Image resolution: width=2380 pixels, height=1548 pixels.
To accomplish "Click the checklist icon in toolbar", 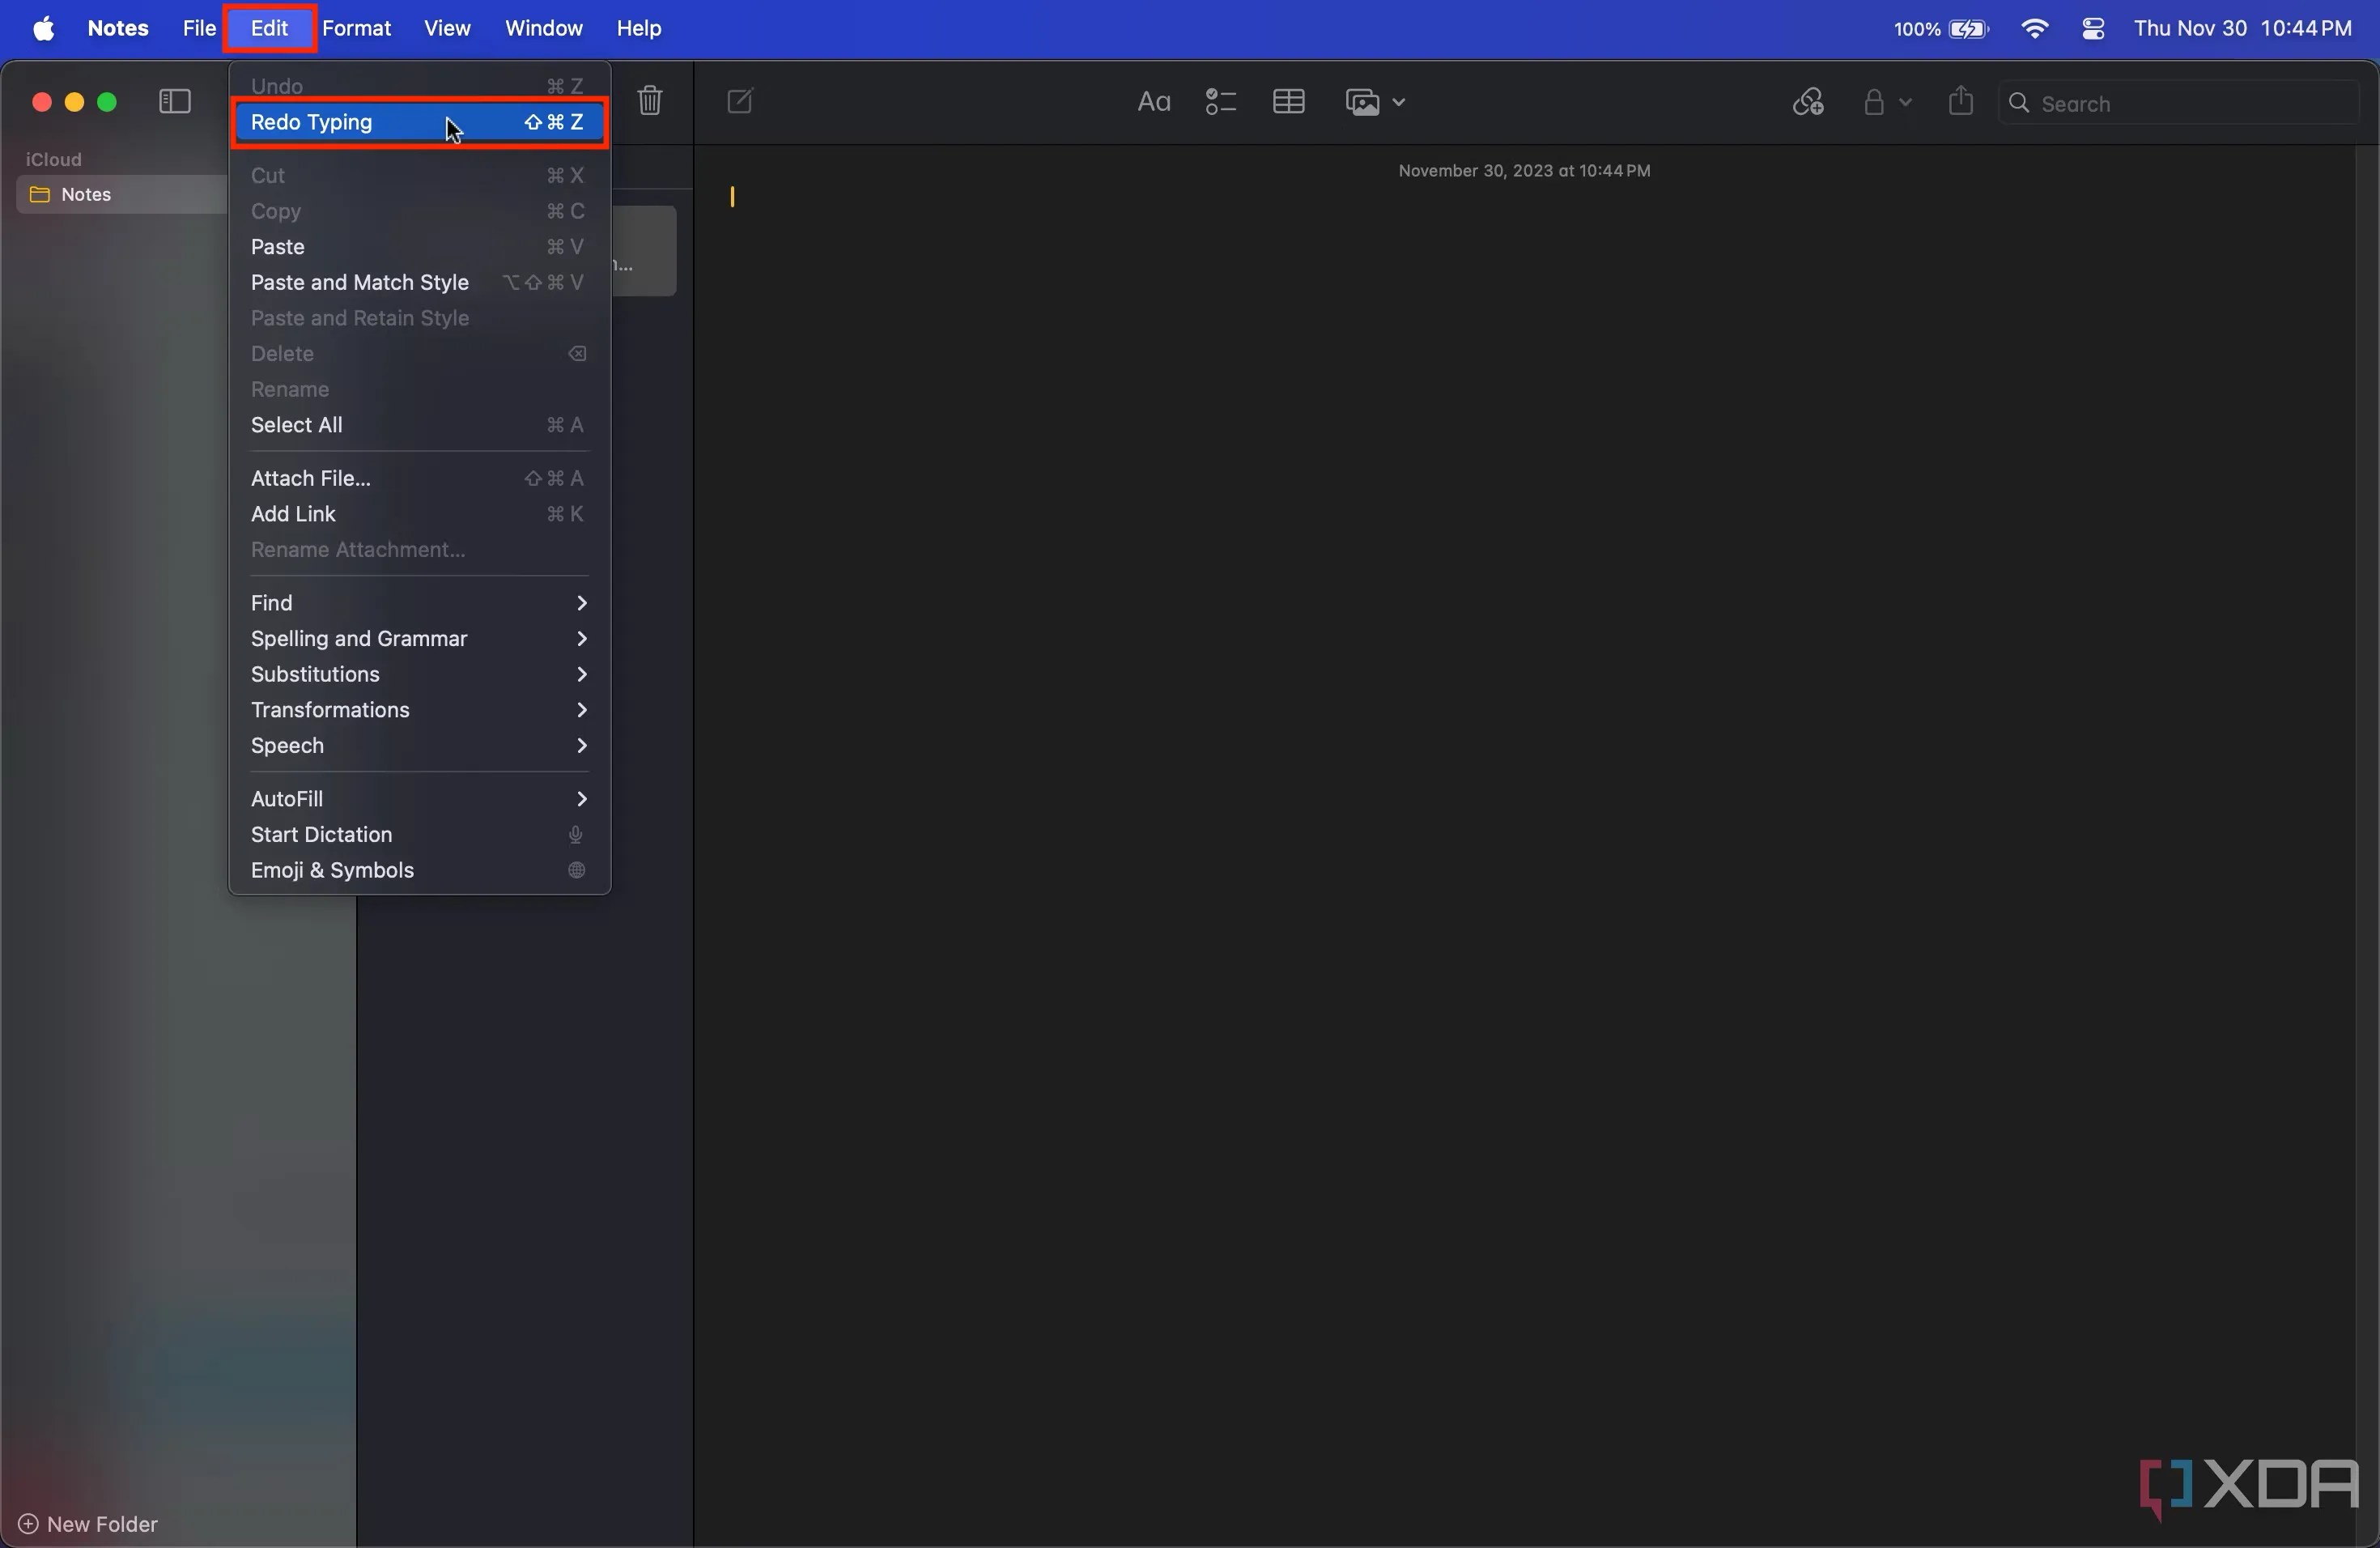I will tap(1220, 102).
